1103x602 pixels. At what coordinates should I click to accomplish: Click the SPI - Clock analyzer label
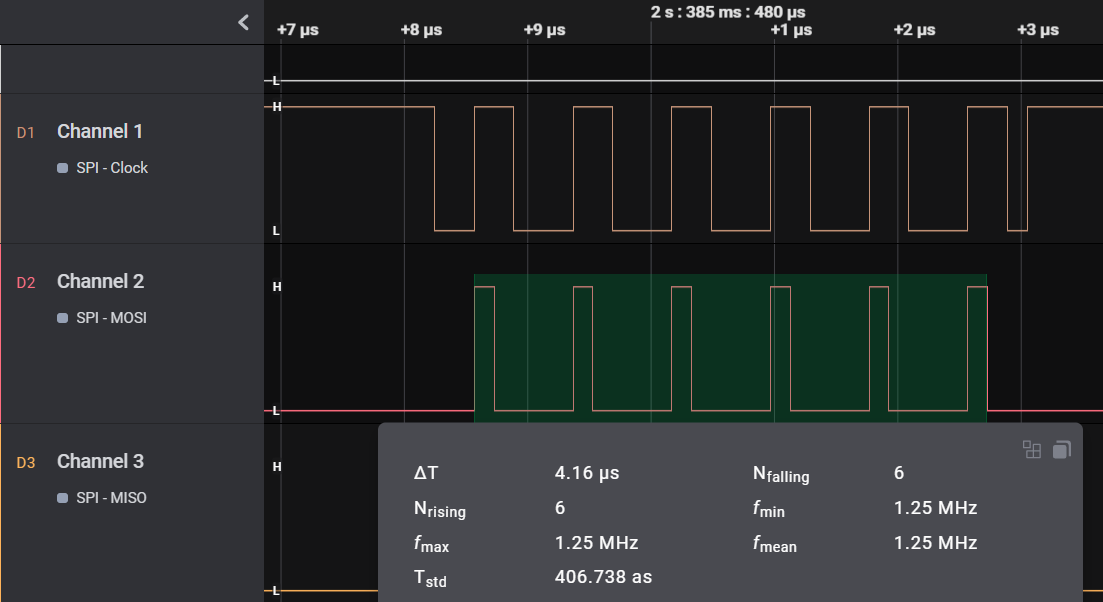112,168
